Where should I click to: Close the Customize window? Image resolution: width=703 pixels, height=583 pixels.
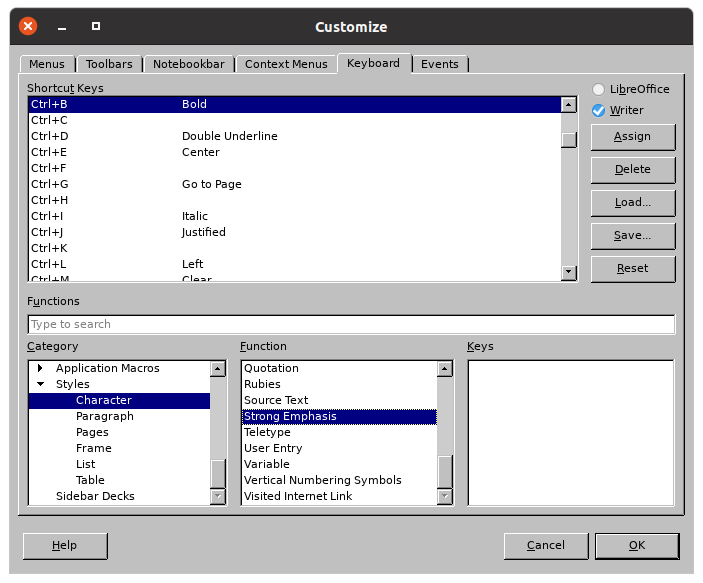click(28, 26)
